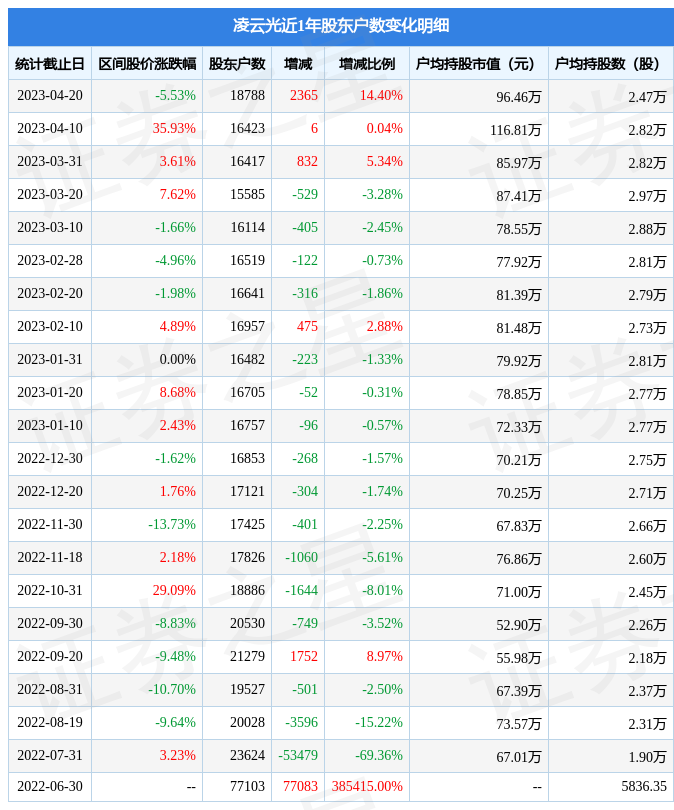The image size is (674, 810).
Task: Select the date cell 2022-09-20
Action: 50,657
